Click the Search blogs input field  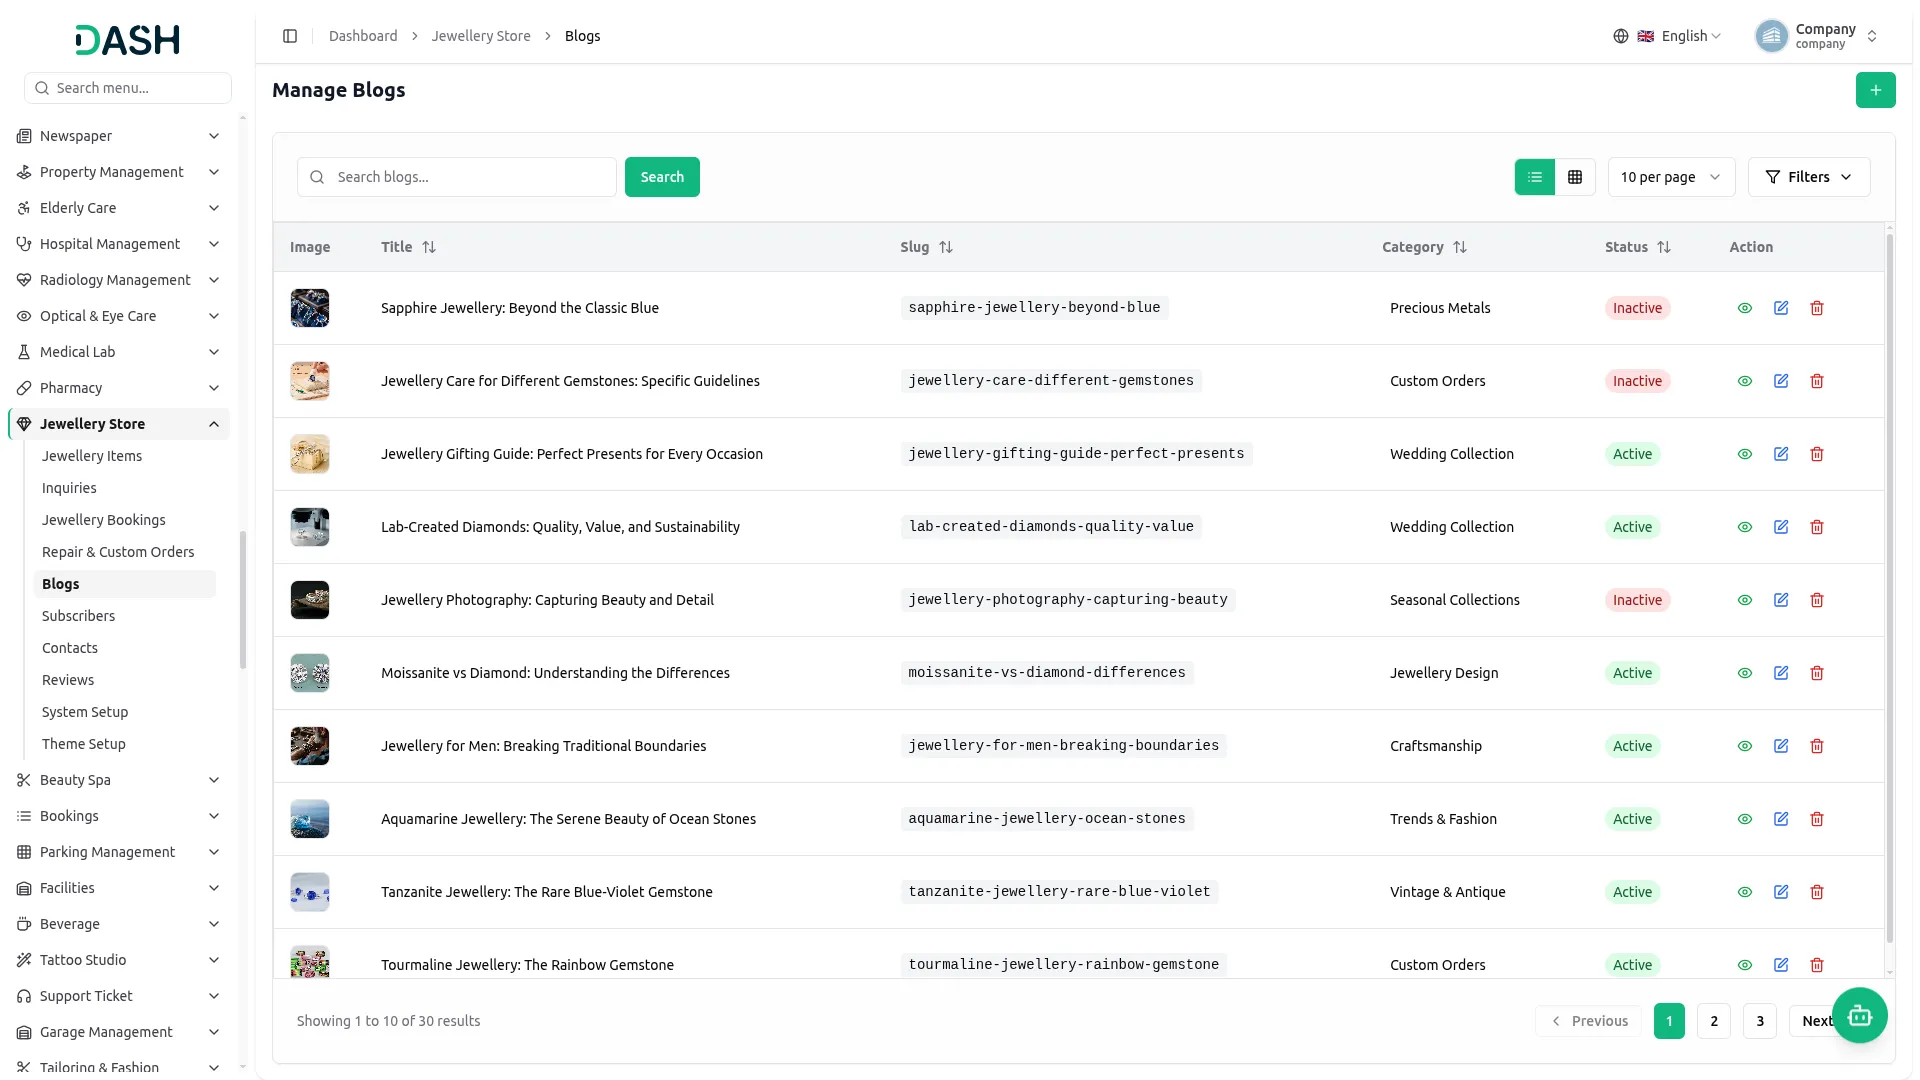(457, 177)
